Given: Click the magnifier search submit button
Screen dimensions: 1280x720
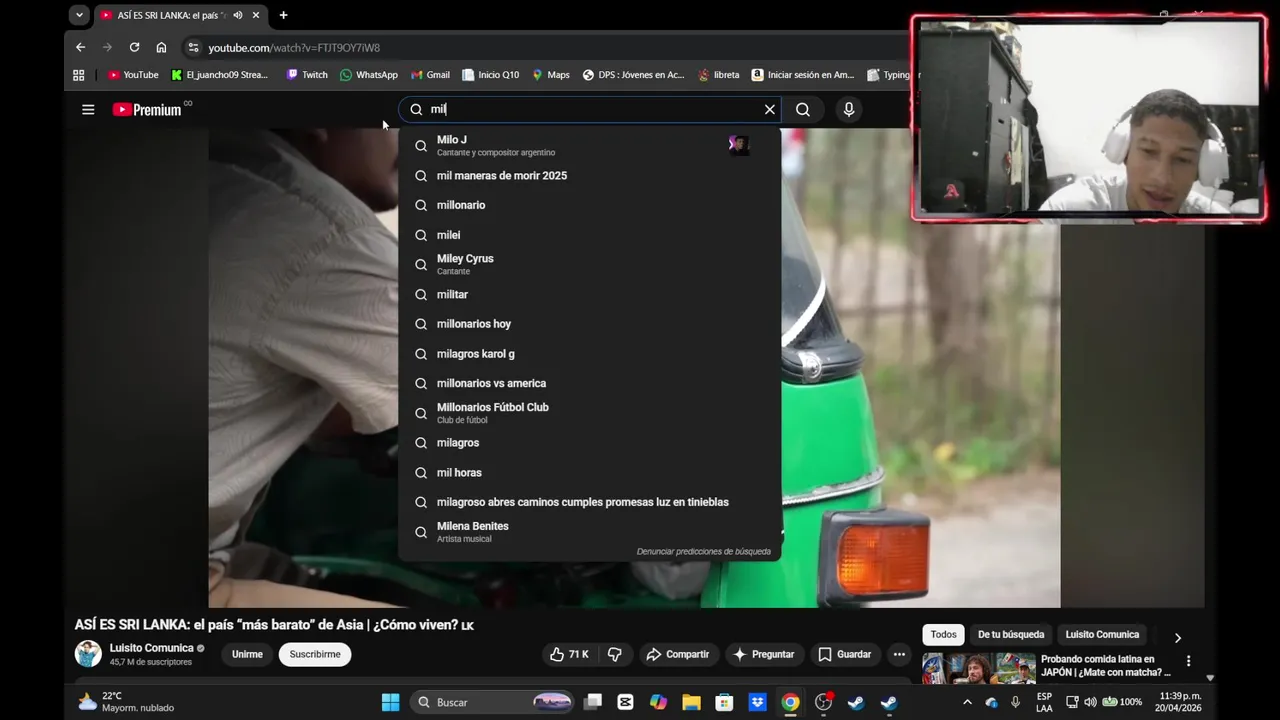Looking at the screenshot, I should tap(803, 110).
